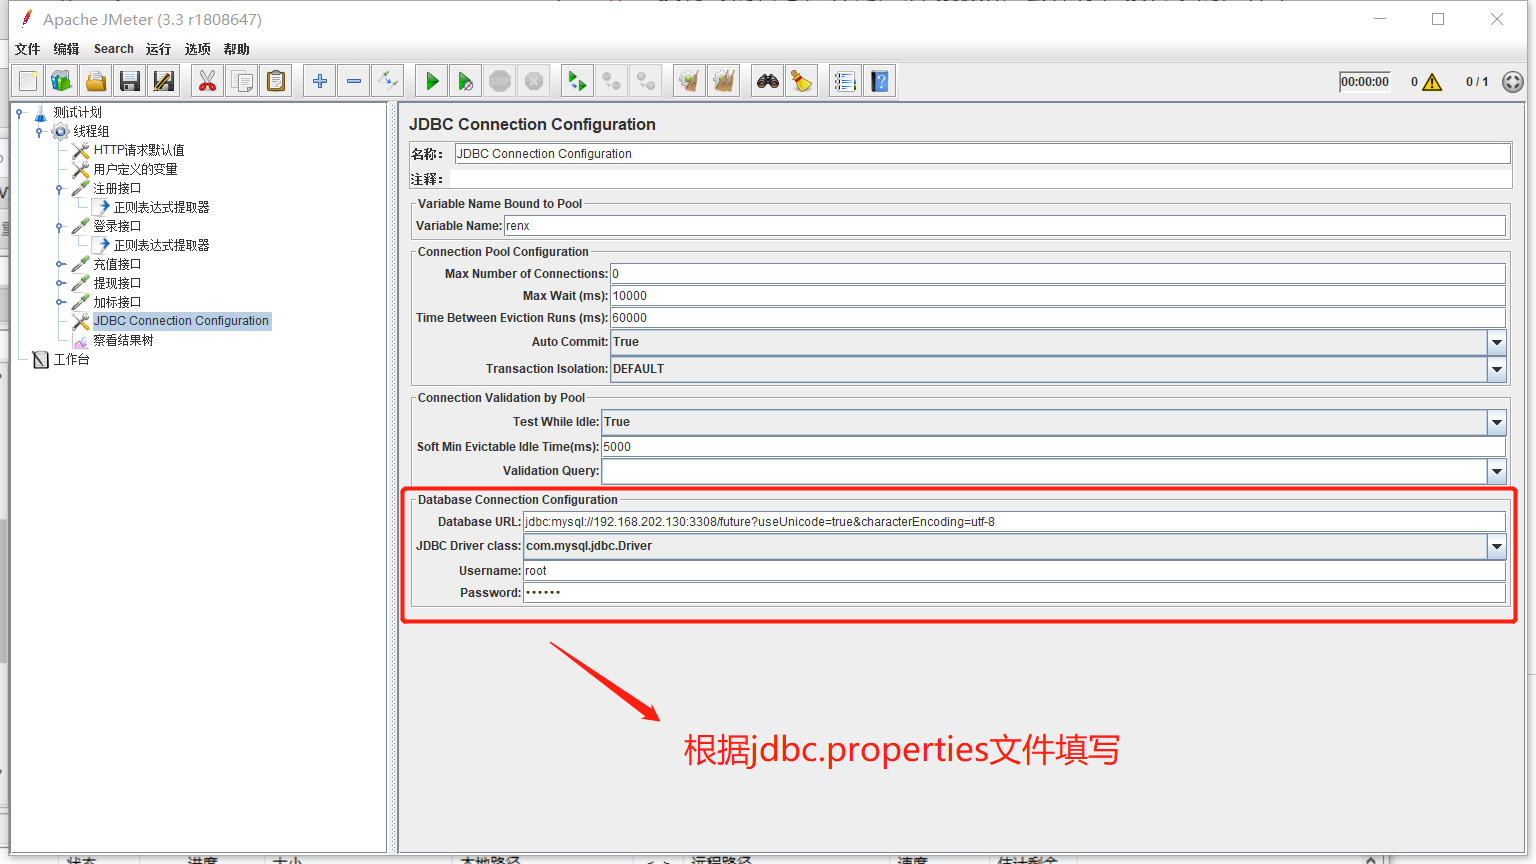Click the yellow warning triangle log icon
The height and width of the screenshot is (864, 1536).
pyautogui.click(x=1432, y=82)
